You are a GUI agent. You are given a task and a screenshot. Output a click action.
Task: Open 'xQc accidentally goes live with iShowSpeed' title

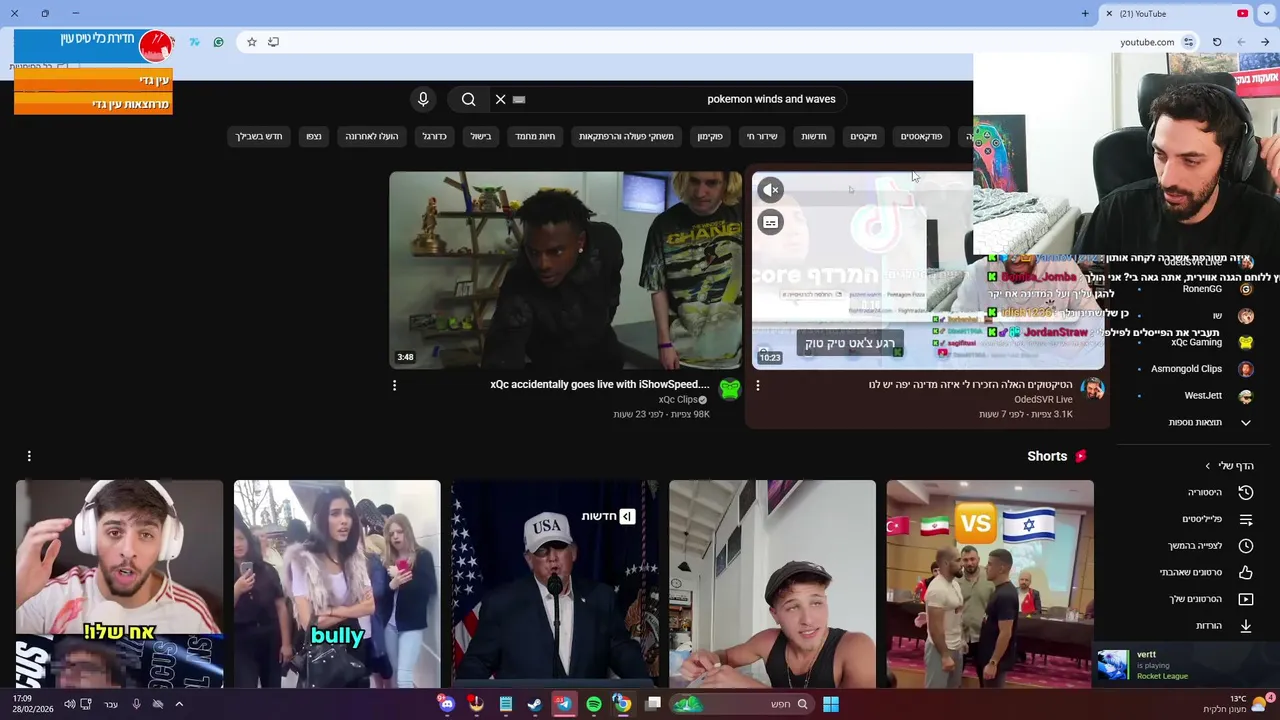point(600,384)
